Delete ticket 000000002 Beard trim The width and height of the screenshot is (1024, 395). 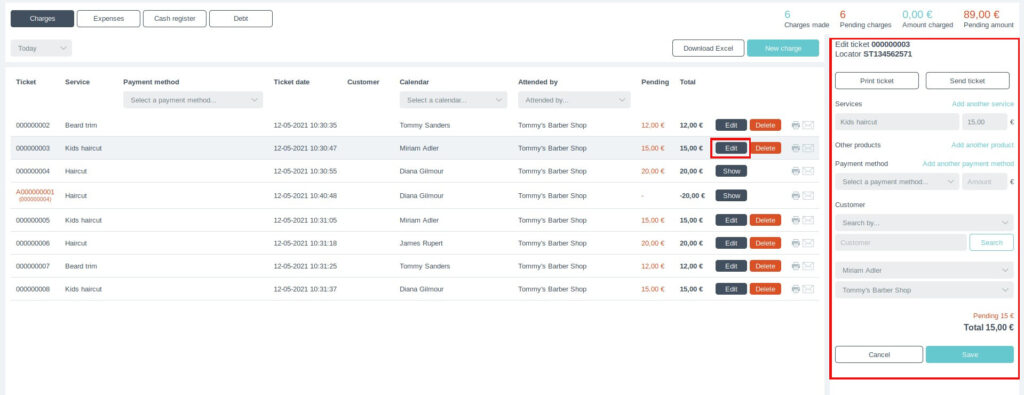tap(765, 125)
